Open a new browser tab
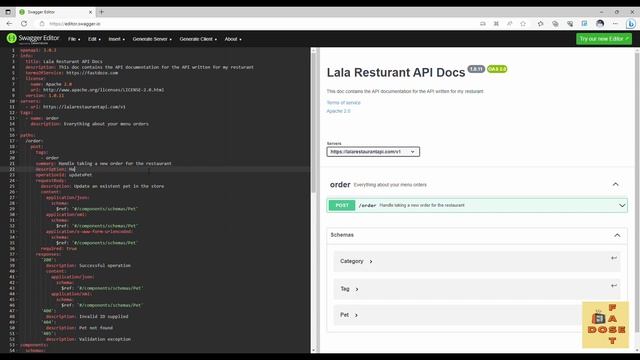The image size is (640, 360). coord(102,12)
